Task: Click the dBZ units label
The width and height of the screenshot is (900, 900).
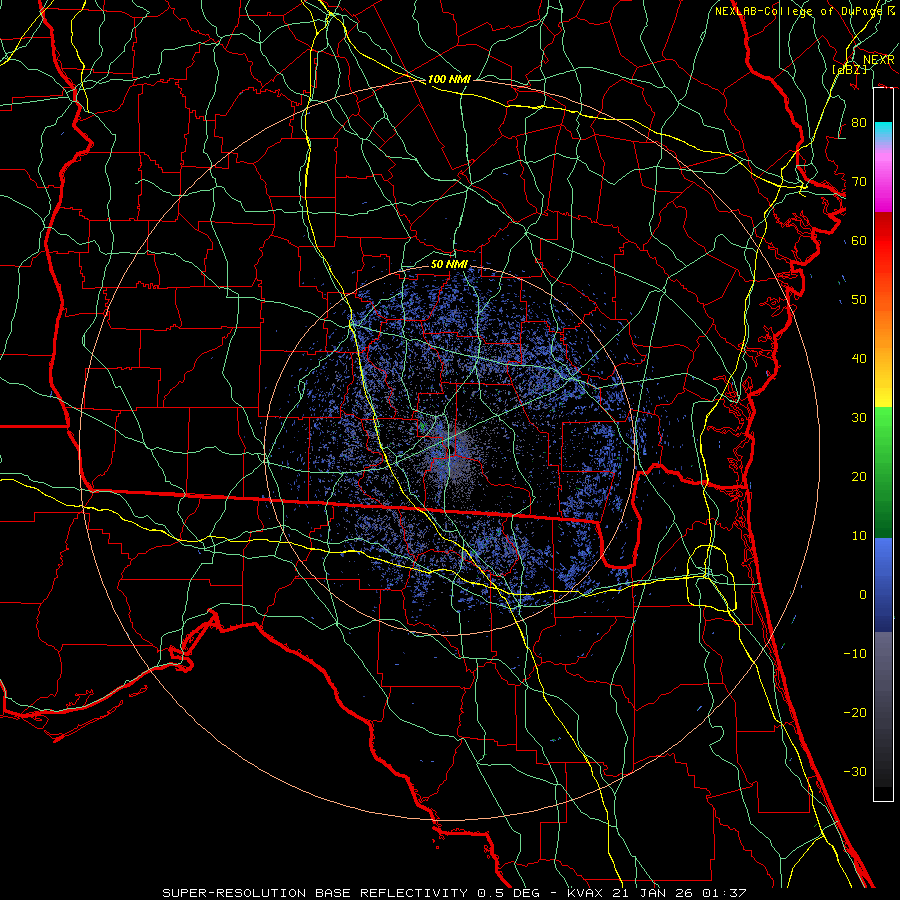Action: (849, 69)
